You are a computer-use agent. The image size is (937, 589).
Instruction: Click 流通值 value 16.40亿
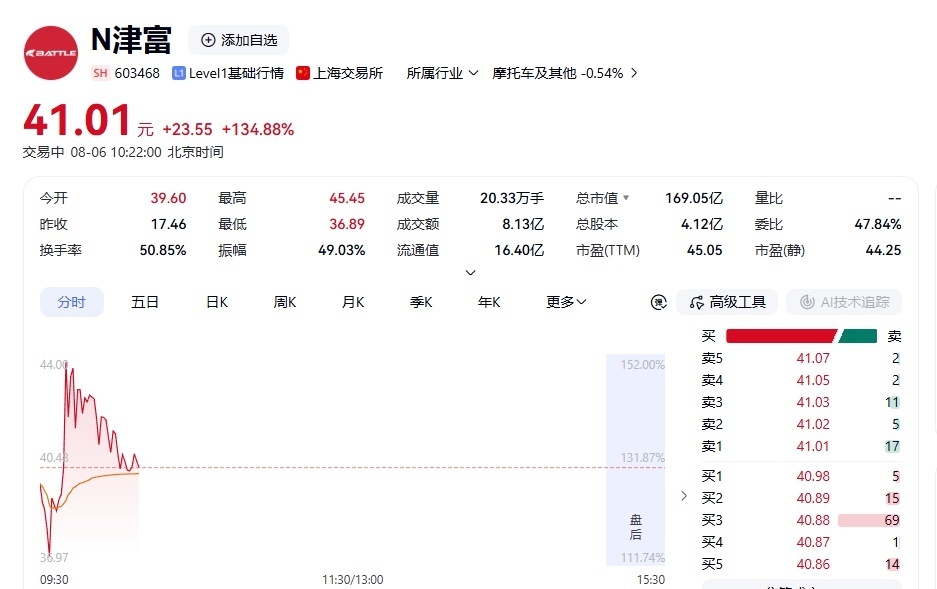pos(519,250)
